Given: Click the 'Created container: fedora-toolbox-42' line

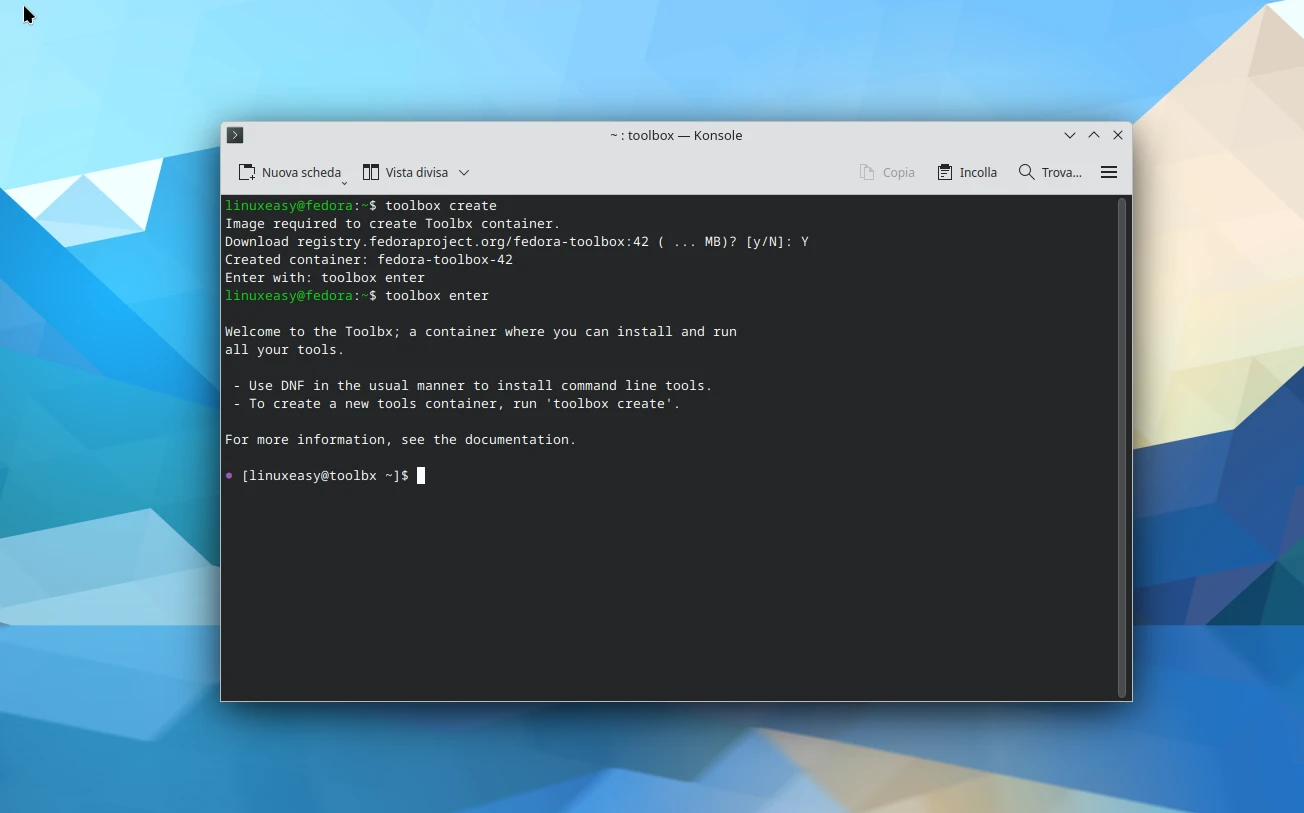Looking at the screenshot, I should pyautogui.click(x=368, y=260).
